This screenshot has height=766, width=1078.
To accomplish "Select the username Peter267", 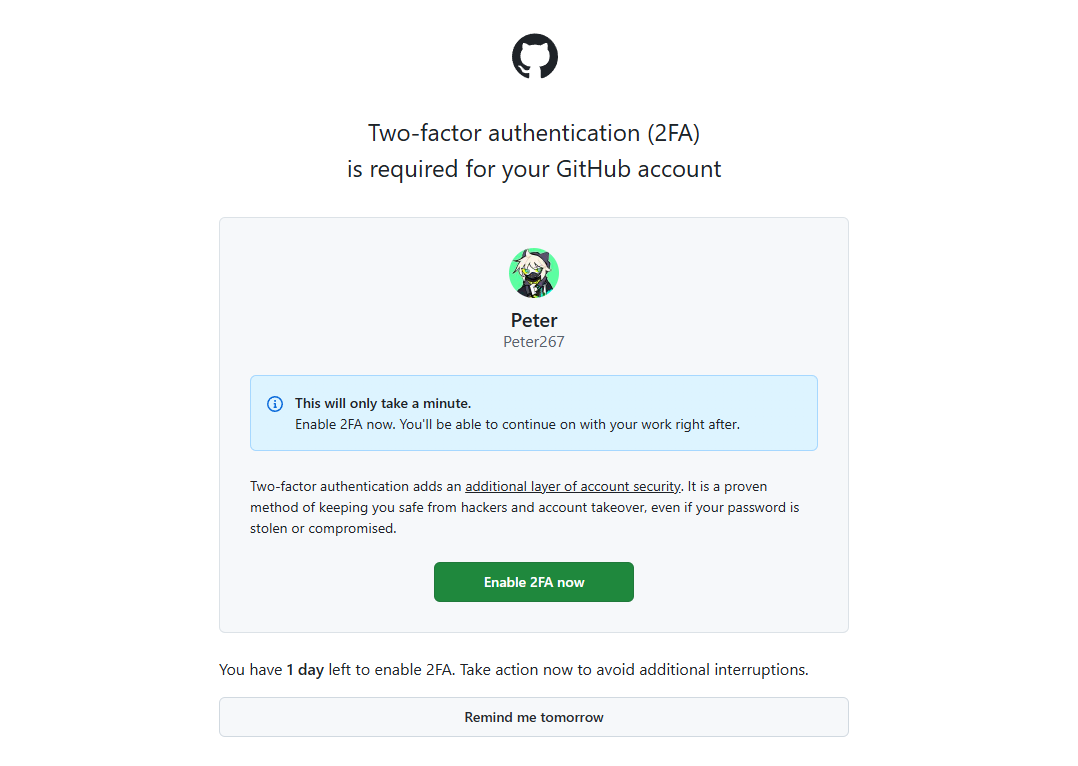I will (534, 341).
